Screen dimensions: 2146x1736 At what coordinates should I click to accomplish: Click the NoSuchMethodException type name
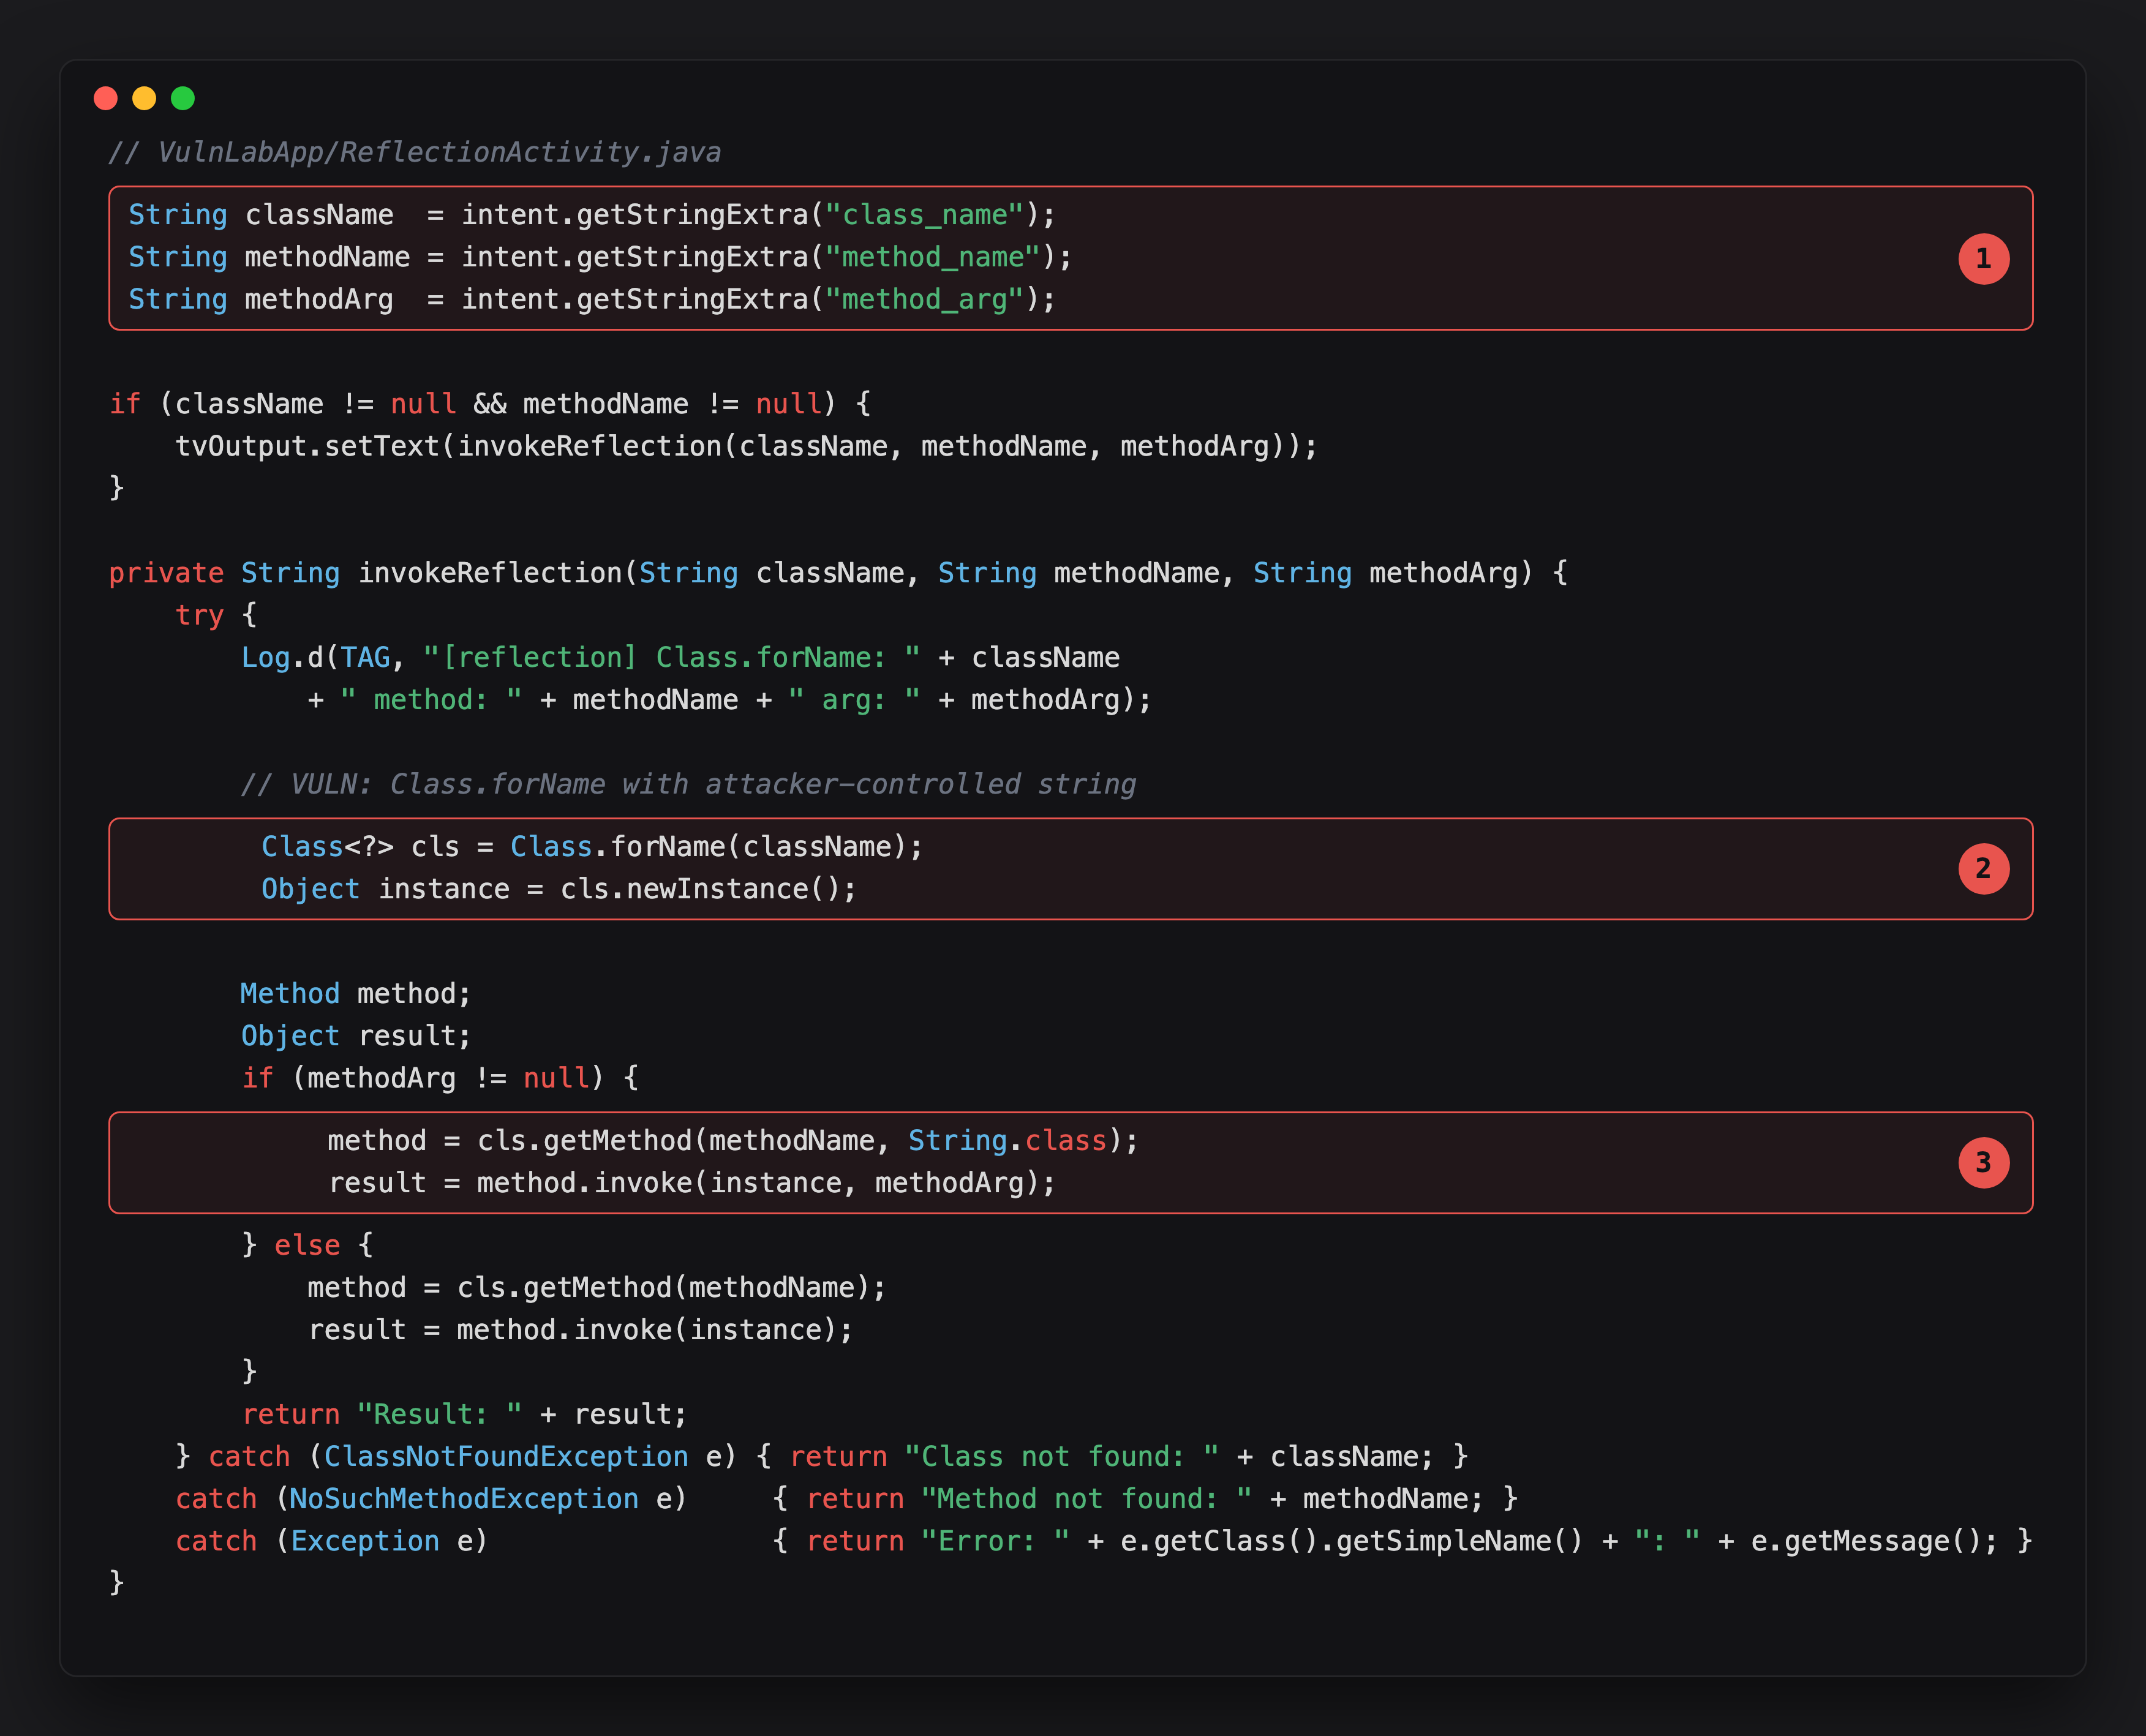click(x=464, y=1498)
